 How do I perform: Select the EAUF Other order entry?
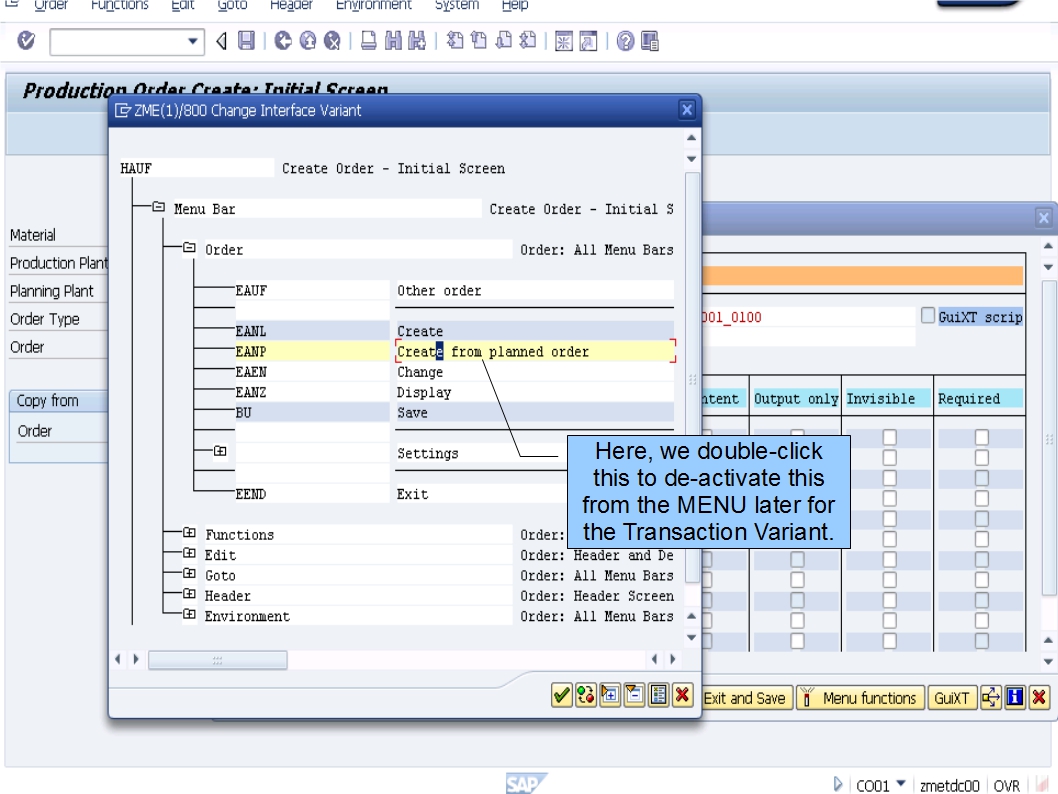(454, 290)
